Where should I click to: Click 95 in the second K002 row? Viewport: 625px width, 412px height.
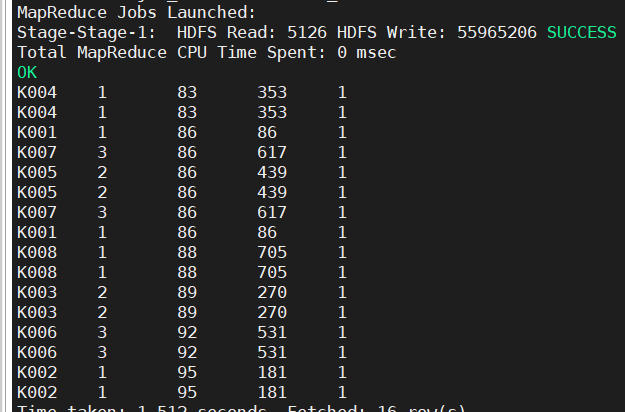point(187,392)
